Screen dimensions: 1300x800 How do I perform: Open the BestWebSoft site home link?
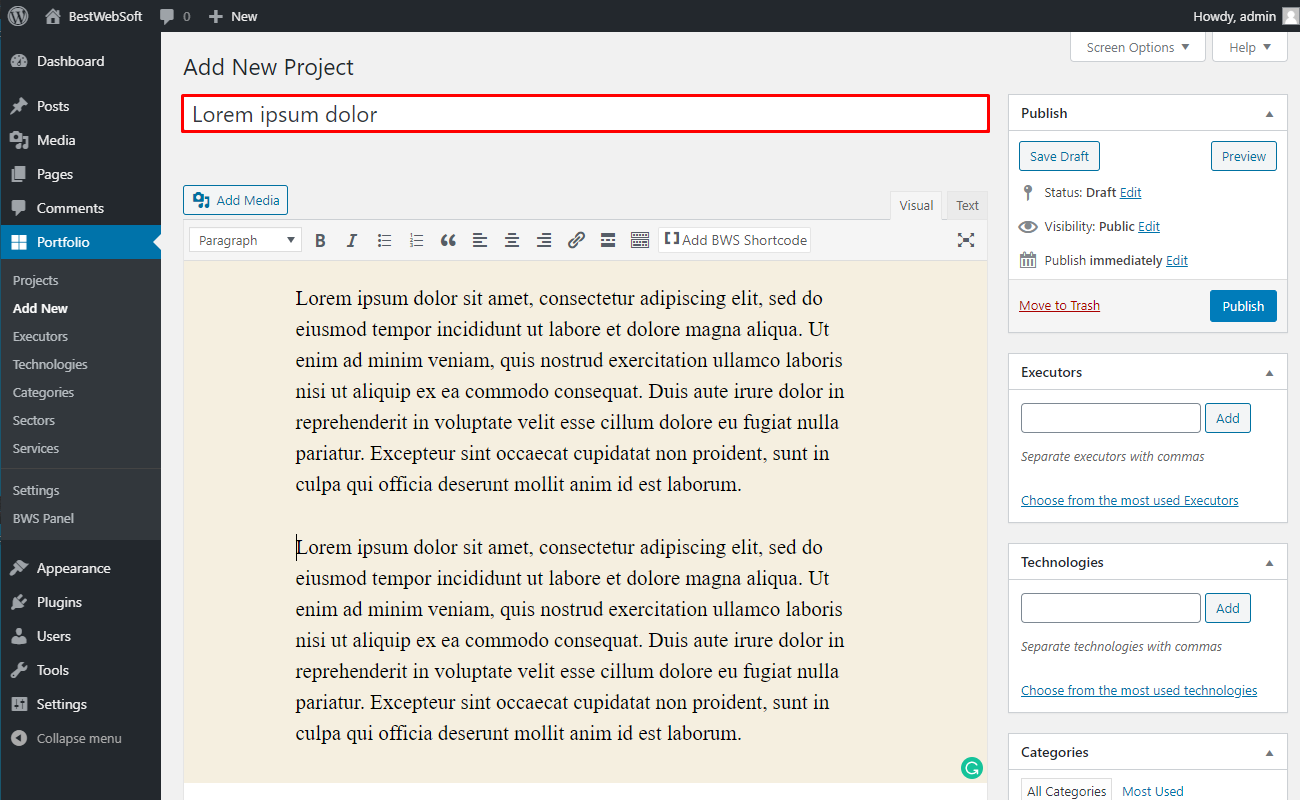tap(95, 16)
